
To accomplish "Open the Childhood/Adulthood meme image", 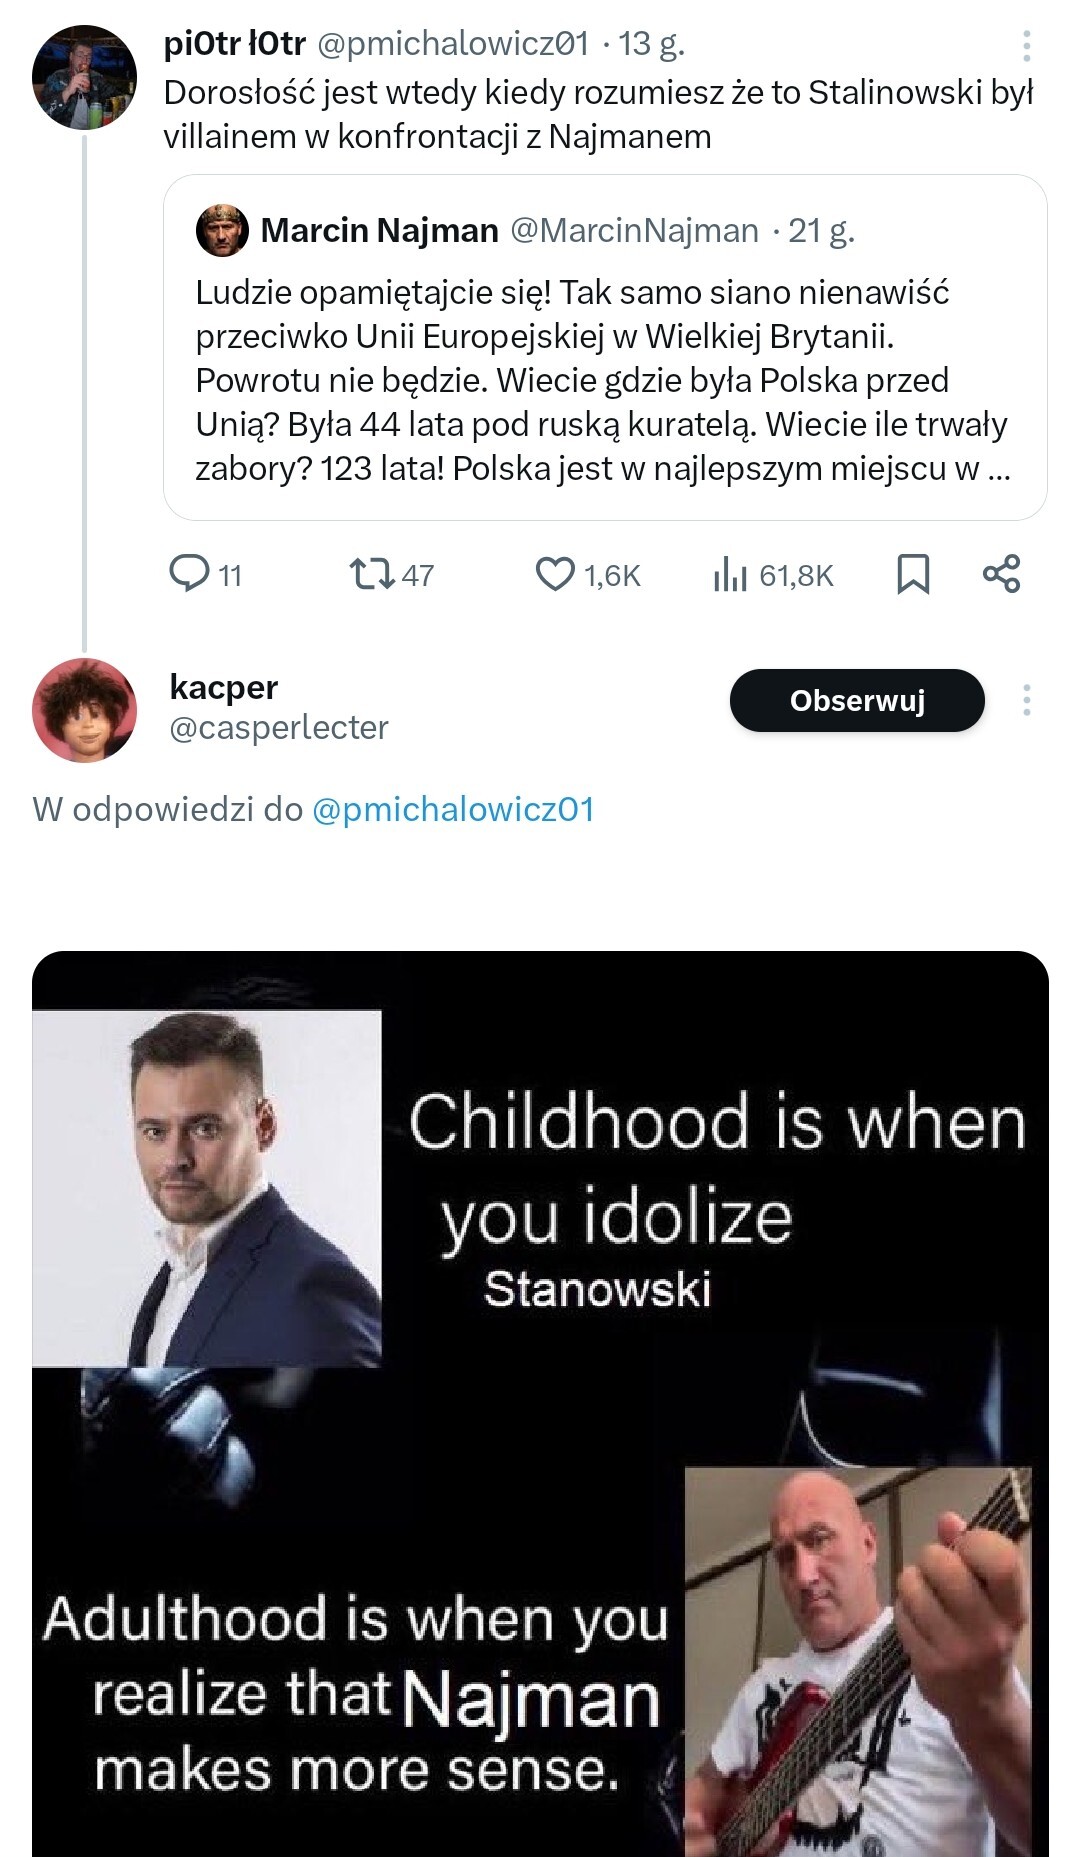I will coord(540,1400).
